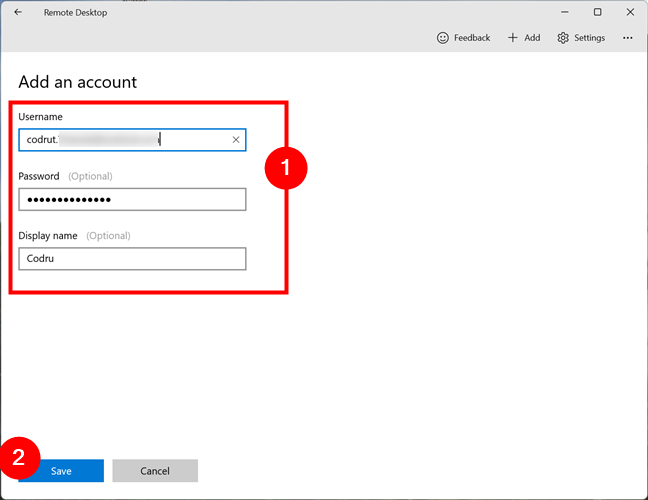Close the Remote Desktop window
The width and height of the screenshot is (648, 500).
(629, 12)
